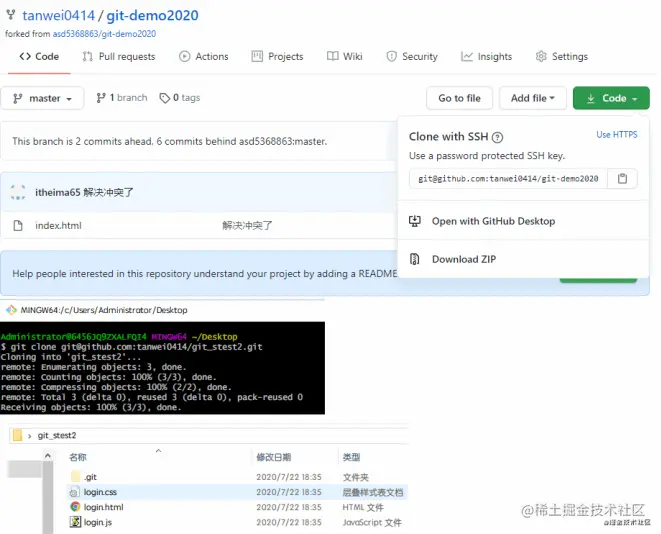Click the Git Bash icon in the MINGW64 title bar
Viewport: 661px width, 534px height.
(x=11, y=310)
